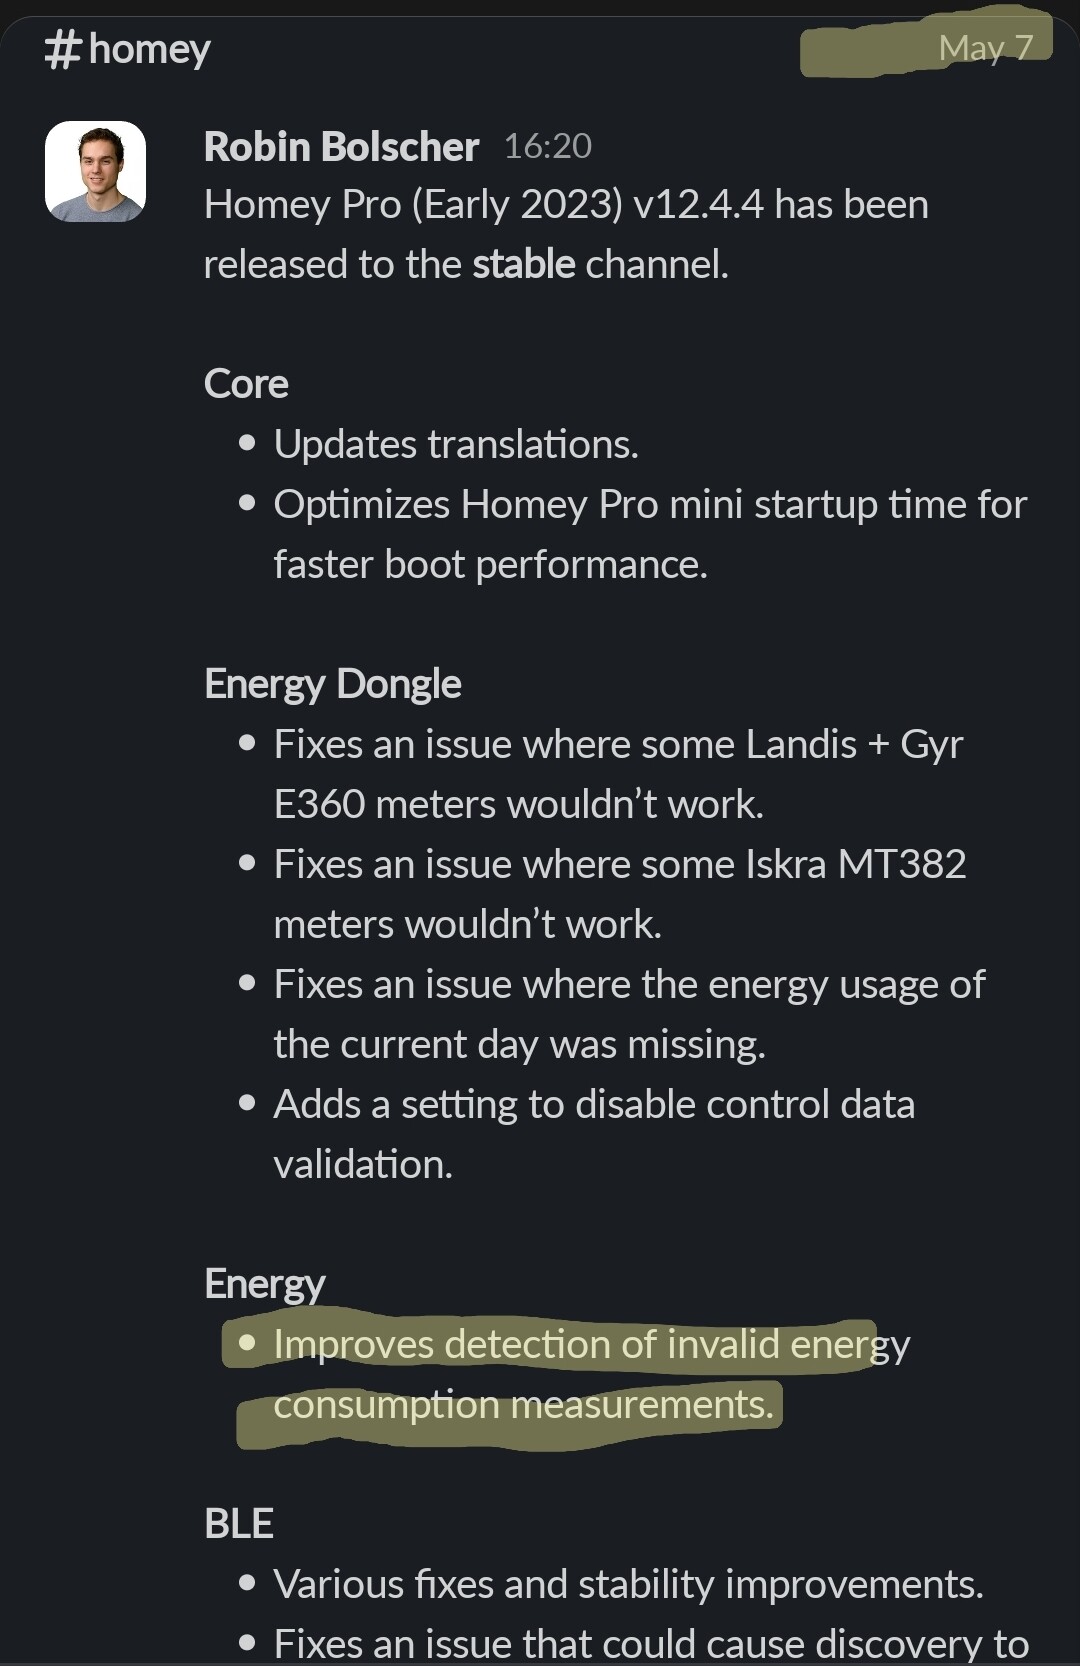
Task: Open Robin Bolscher's profile picture
Action: 96,171
